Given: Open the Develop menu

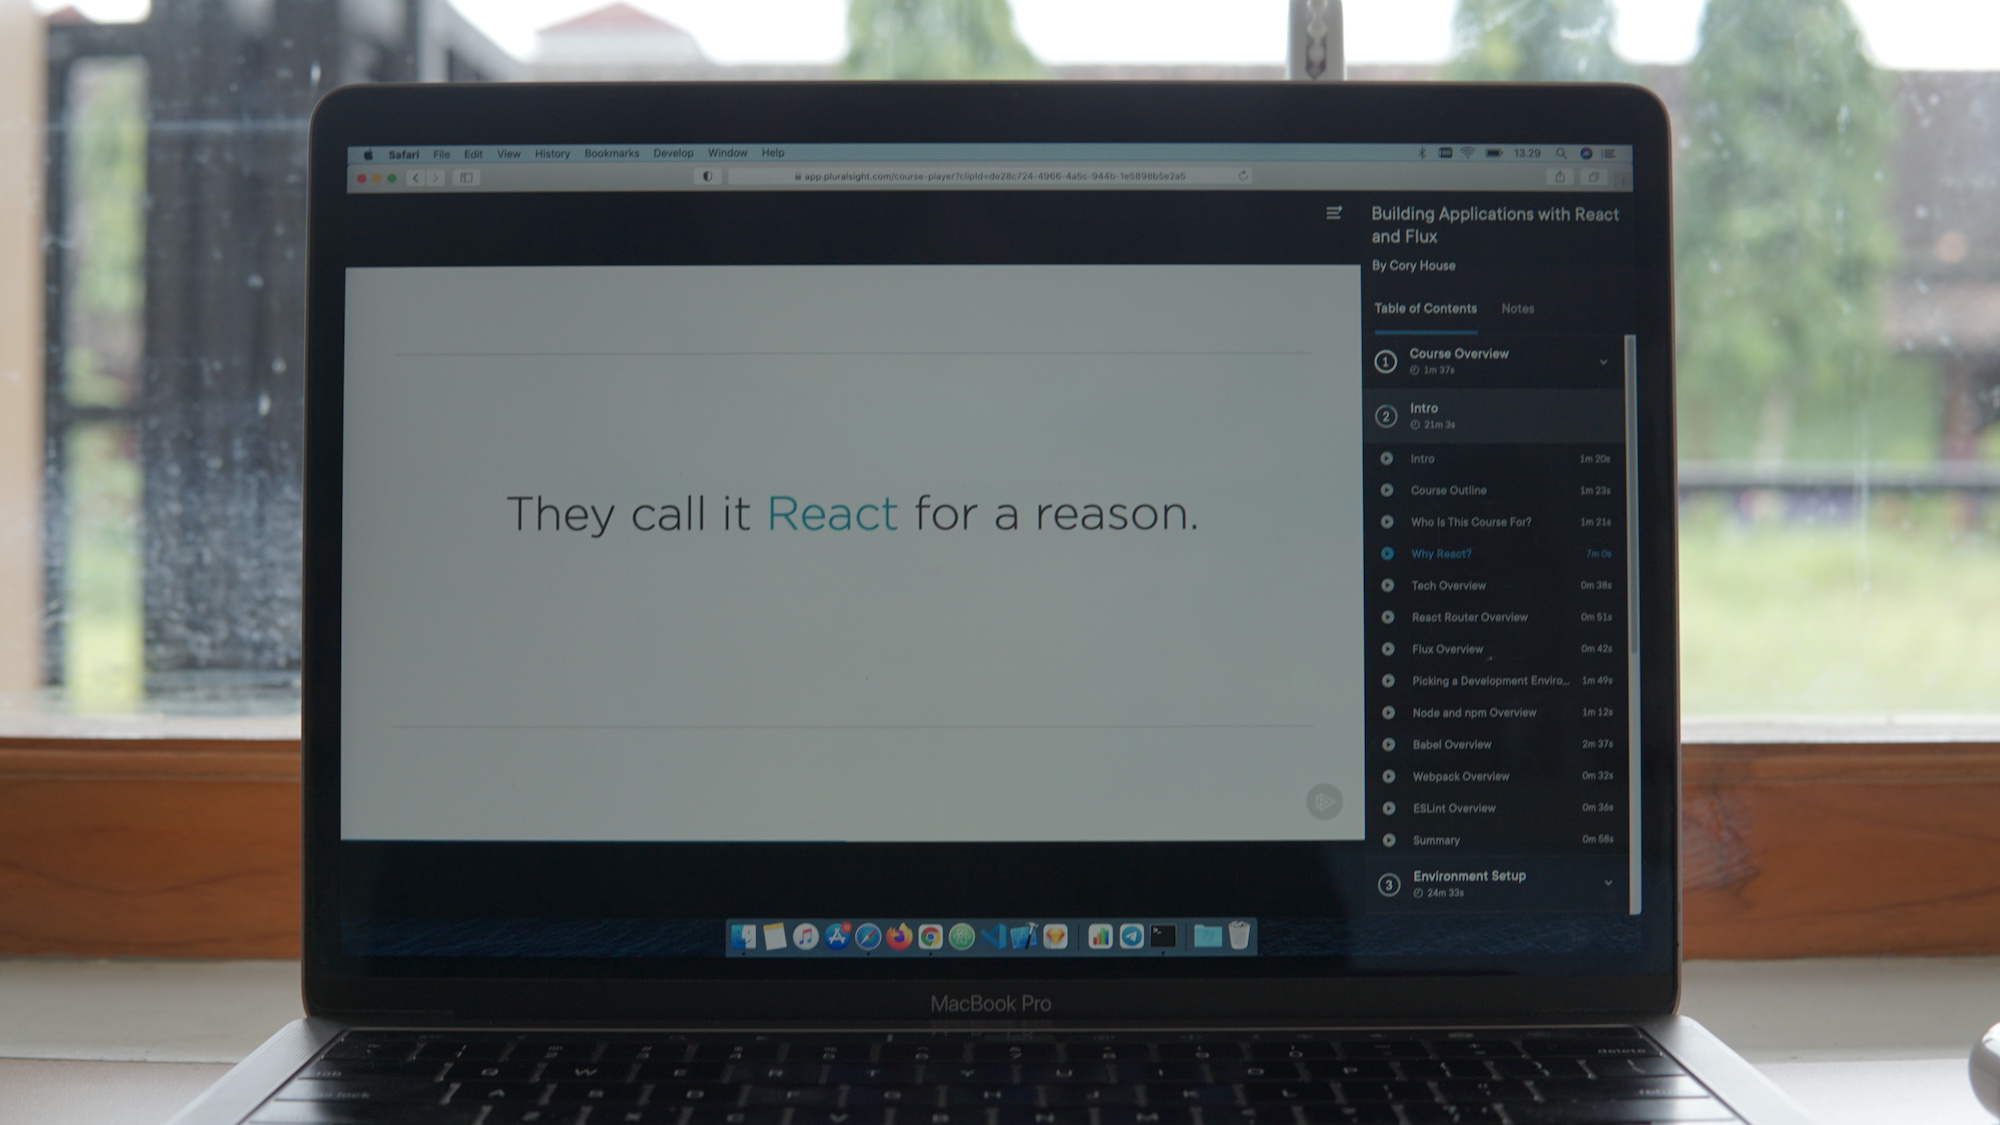Looking at the screenshot, I should (673, 153).
